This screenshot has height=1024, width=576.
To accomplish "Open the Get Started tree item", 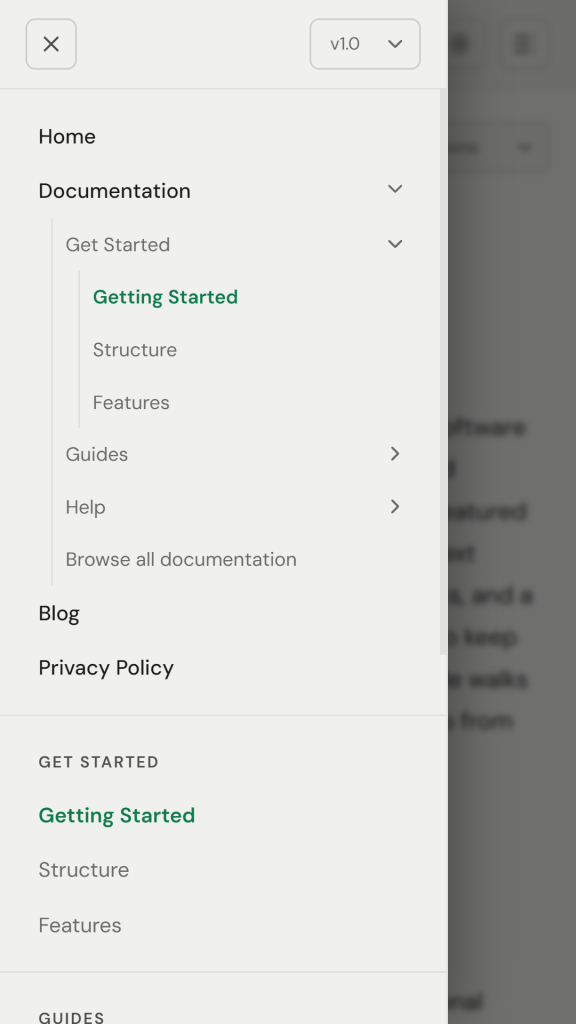I will tap(118, 244).
